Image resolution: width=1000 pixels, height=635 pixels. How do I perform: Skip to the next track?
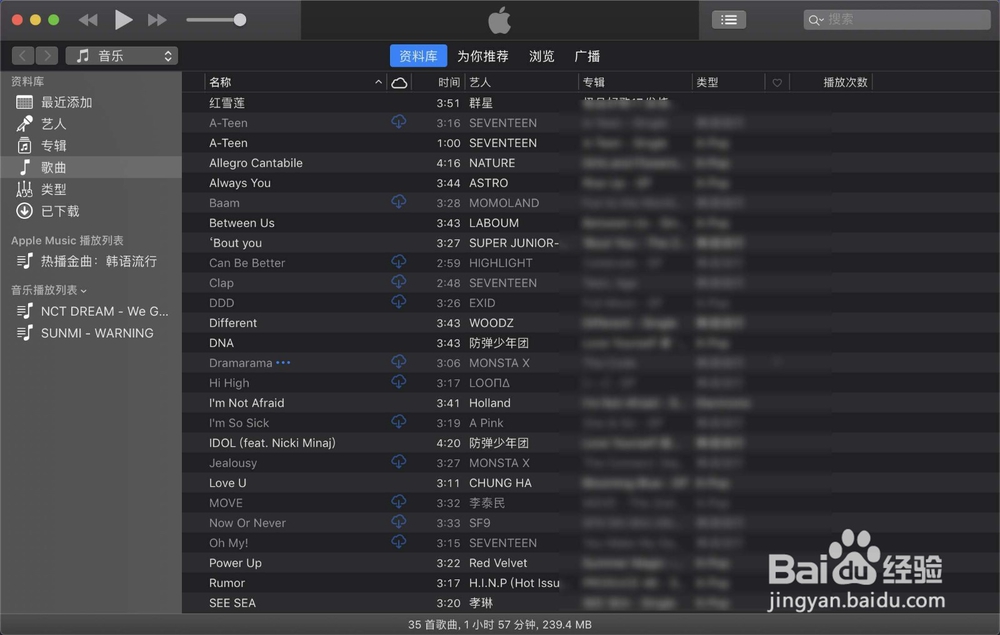click(x=157, y=20)
